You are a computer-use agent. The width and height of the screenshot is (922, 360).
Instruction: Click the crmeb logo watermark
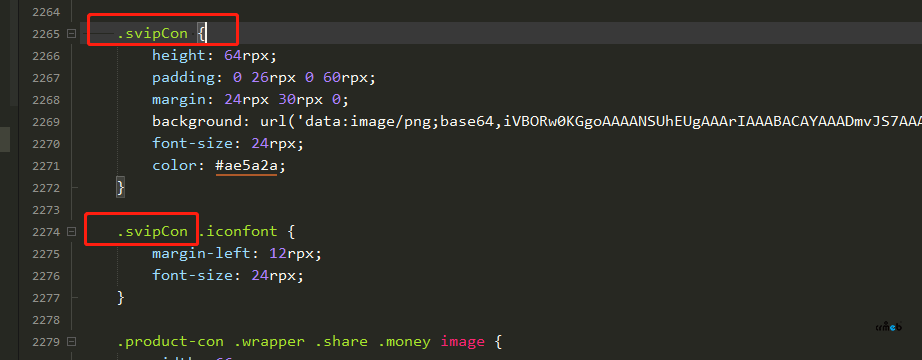888,327
